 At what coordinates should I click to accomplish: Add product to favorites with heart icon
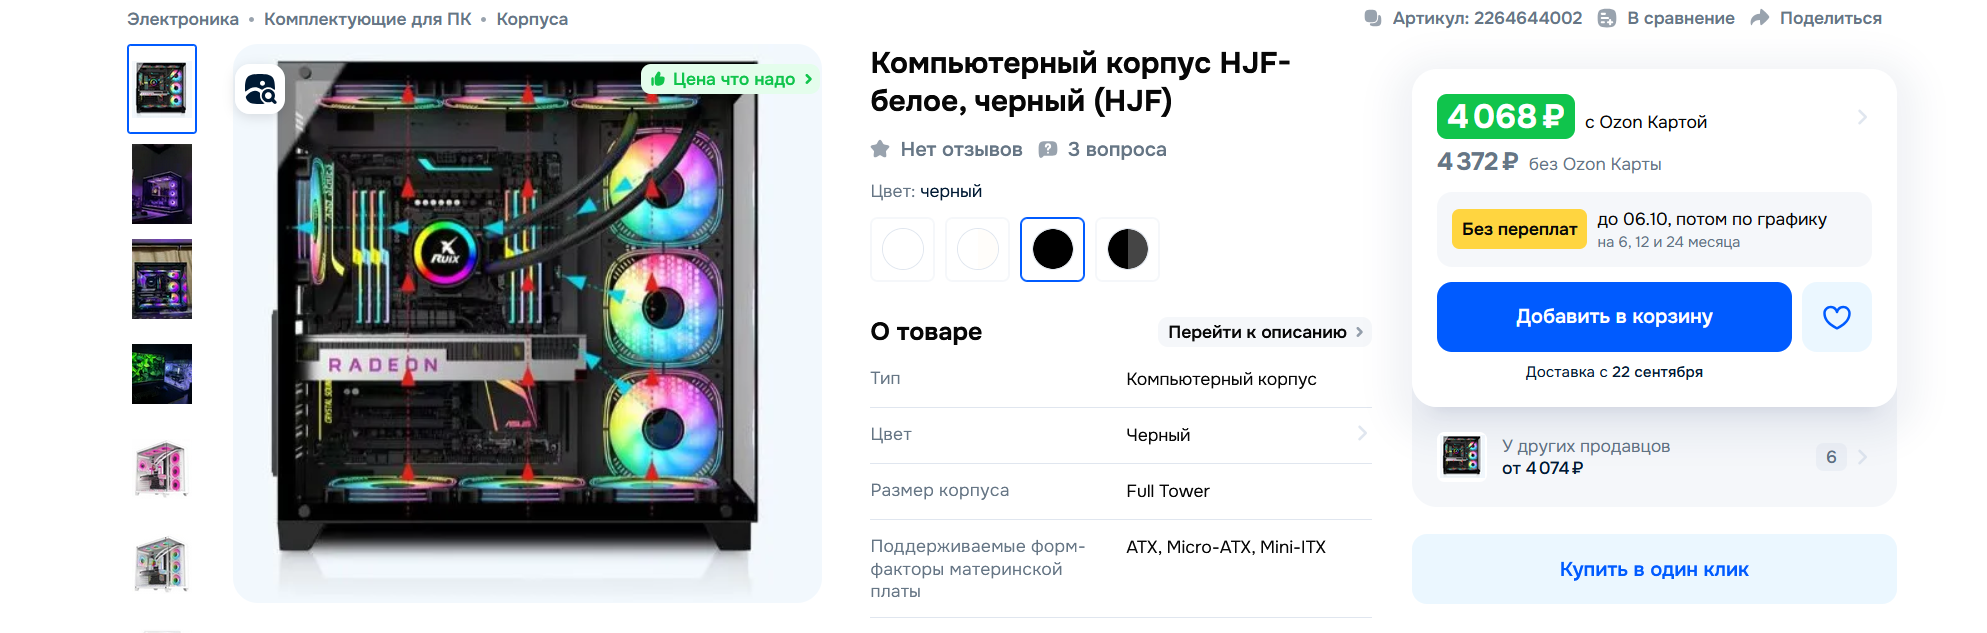click(x=1836, y=317)
